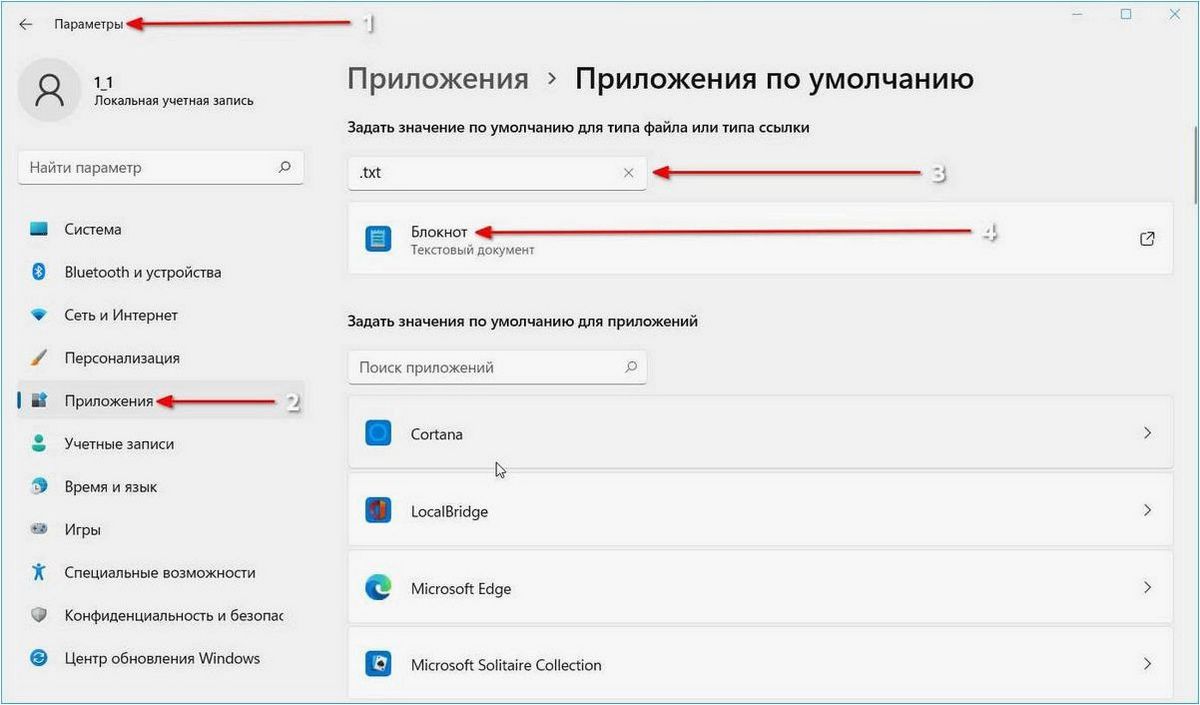Open Центр обновления Windows section

point(161,659)
